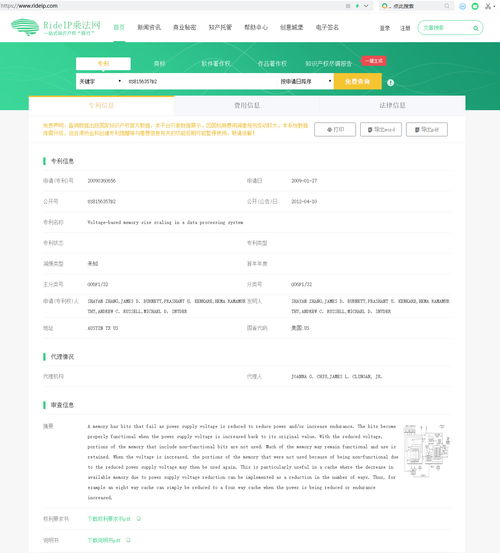Click the green circle browser extension icon
Viewport: 500px width, 553px height.
[475, 6]
